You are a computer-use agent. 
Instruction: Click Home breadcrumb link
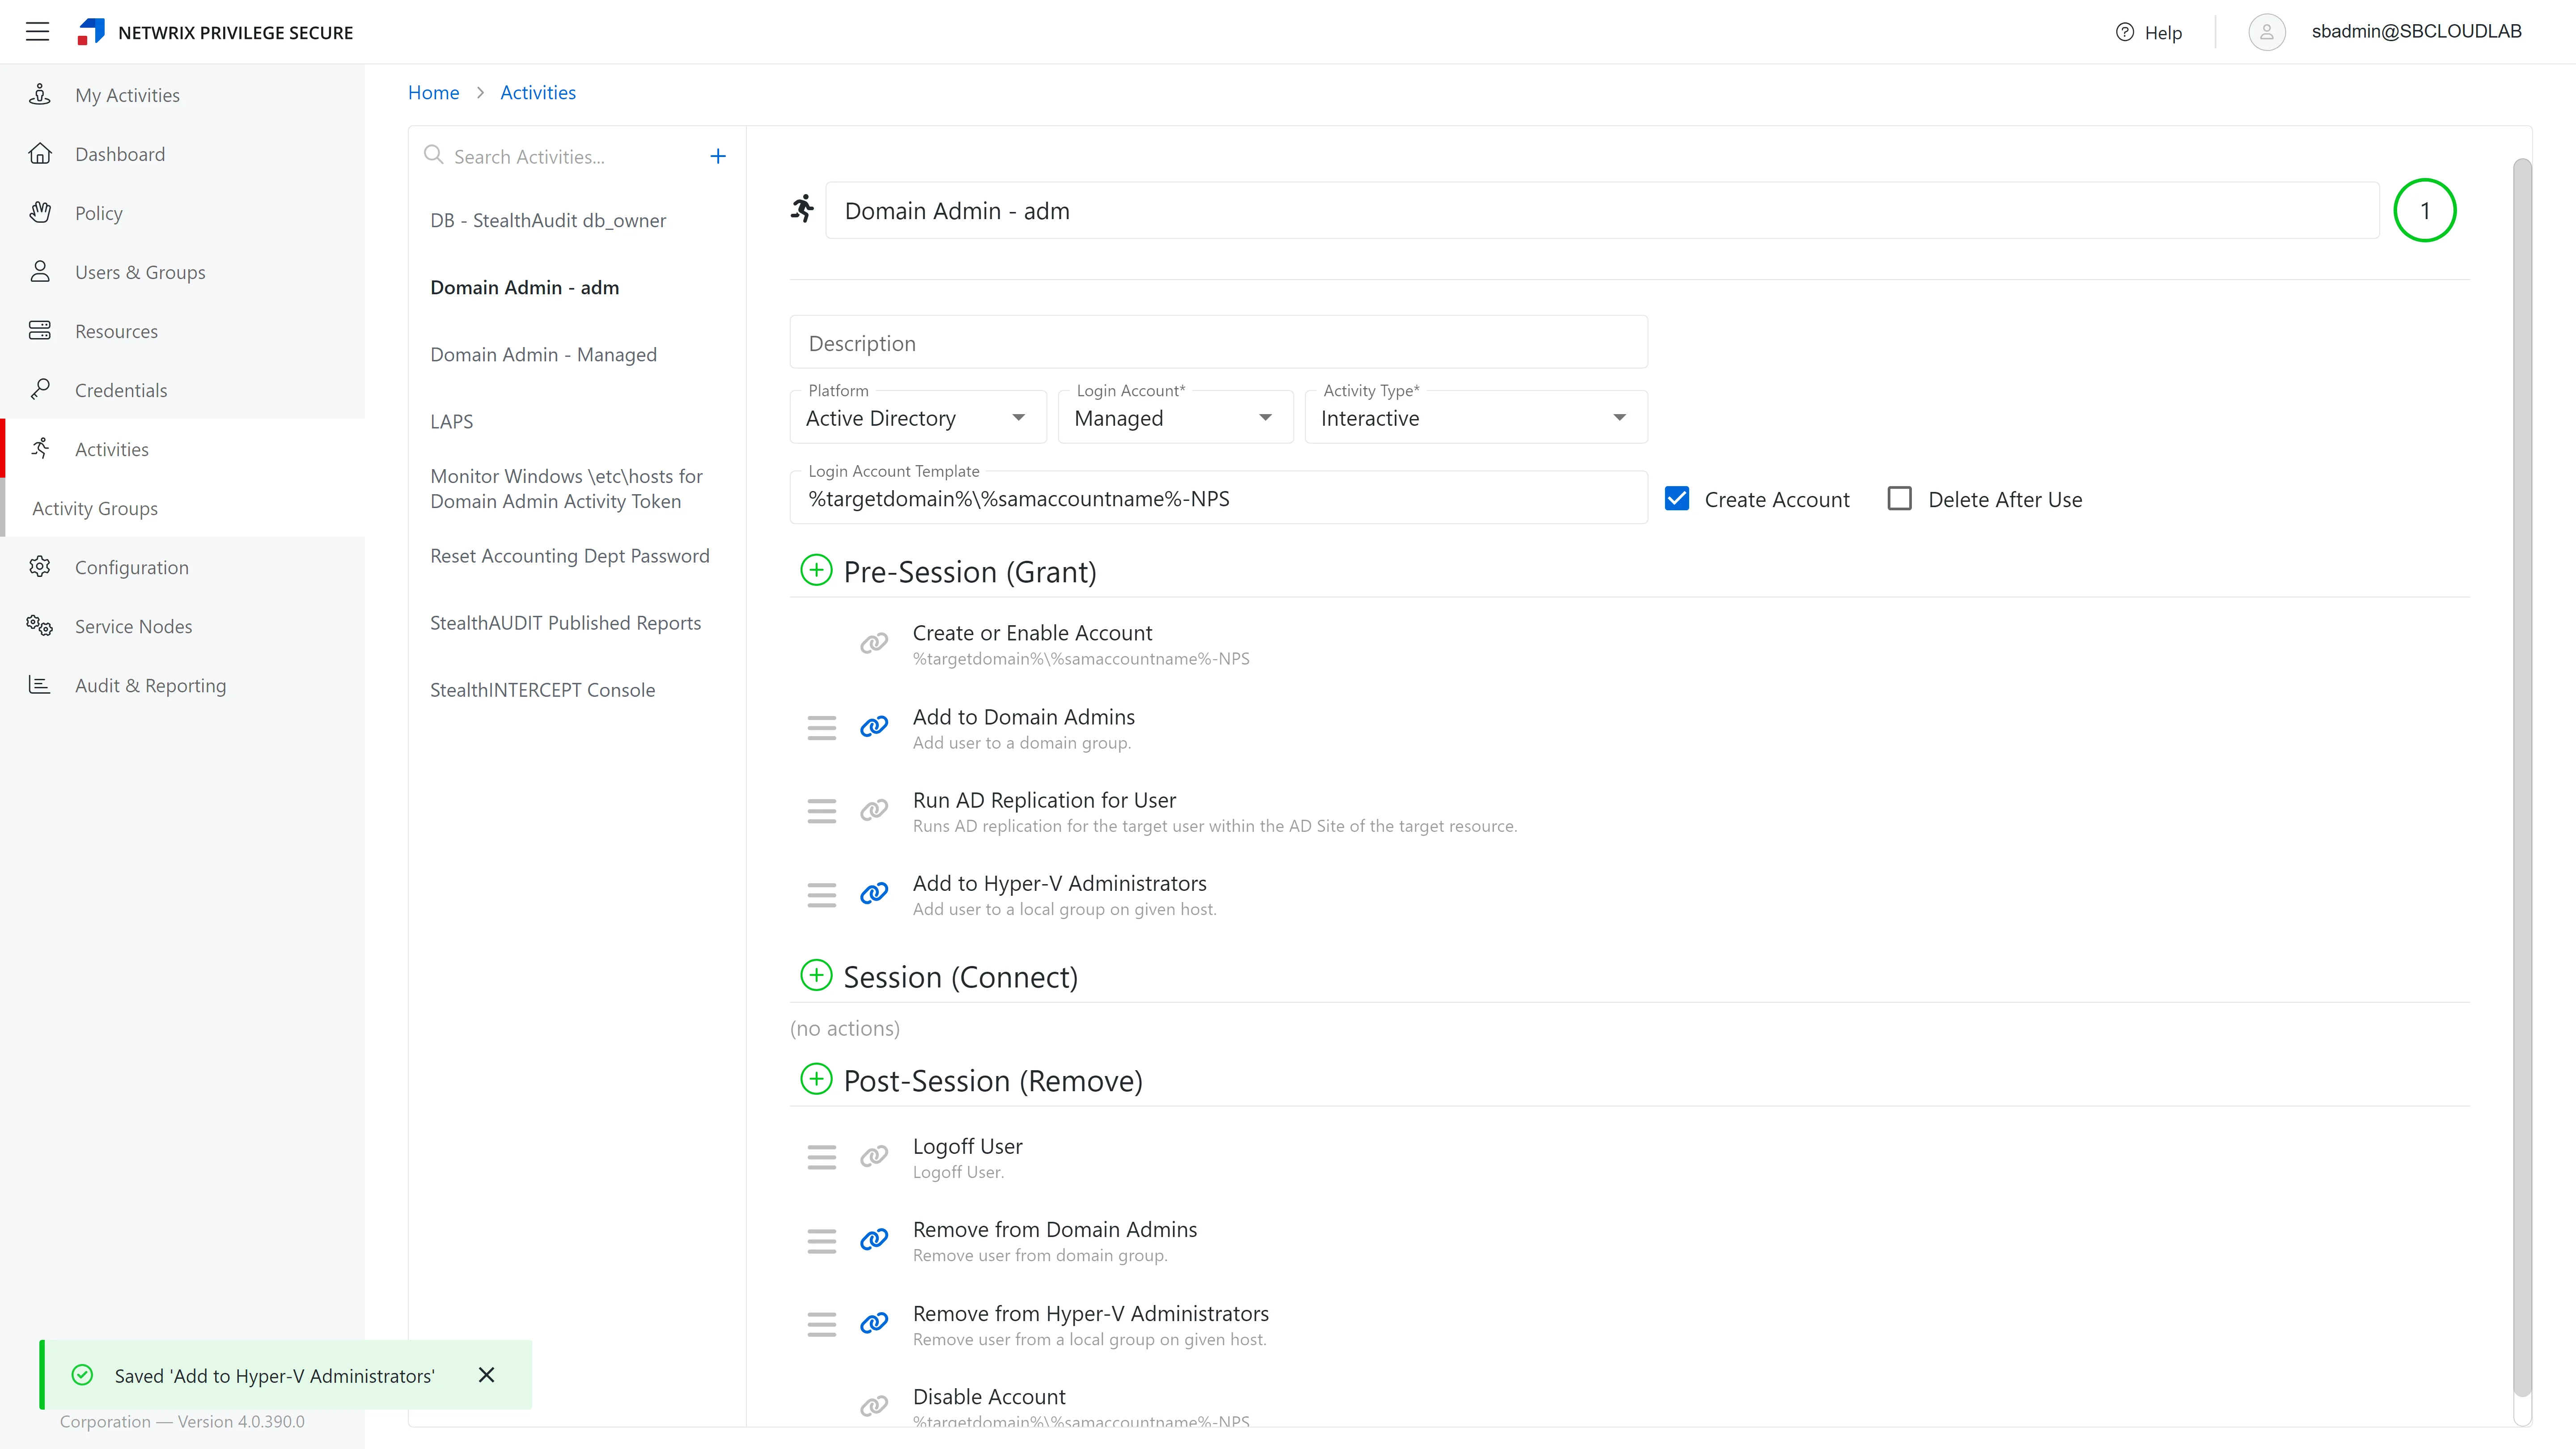click(433, 92)
